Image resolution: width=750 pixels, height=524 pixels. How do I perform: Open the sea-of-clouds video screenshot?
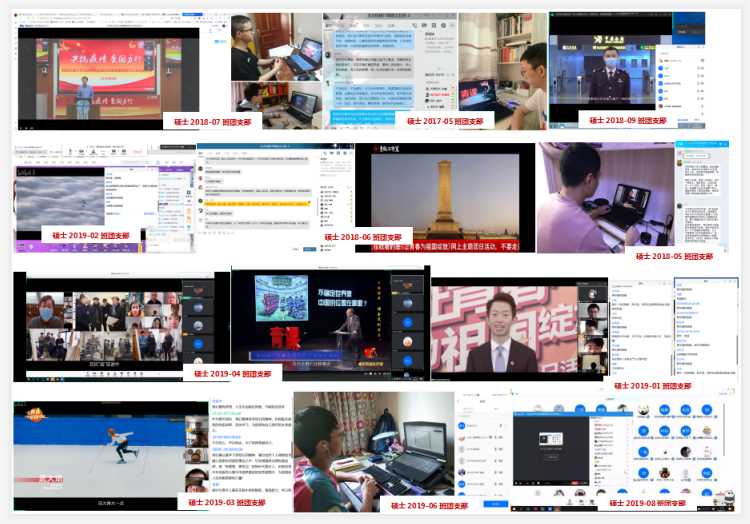[x=104, y=198]
